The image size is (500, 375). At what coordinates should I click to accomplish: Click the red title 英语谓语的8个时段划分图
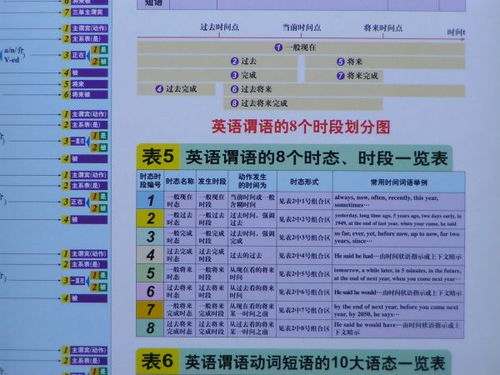(301, 127)
